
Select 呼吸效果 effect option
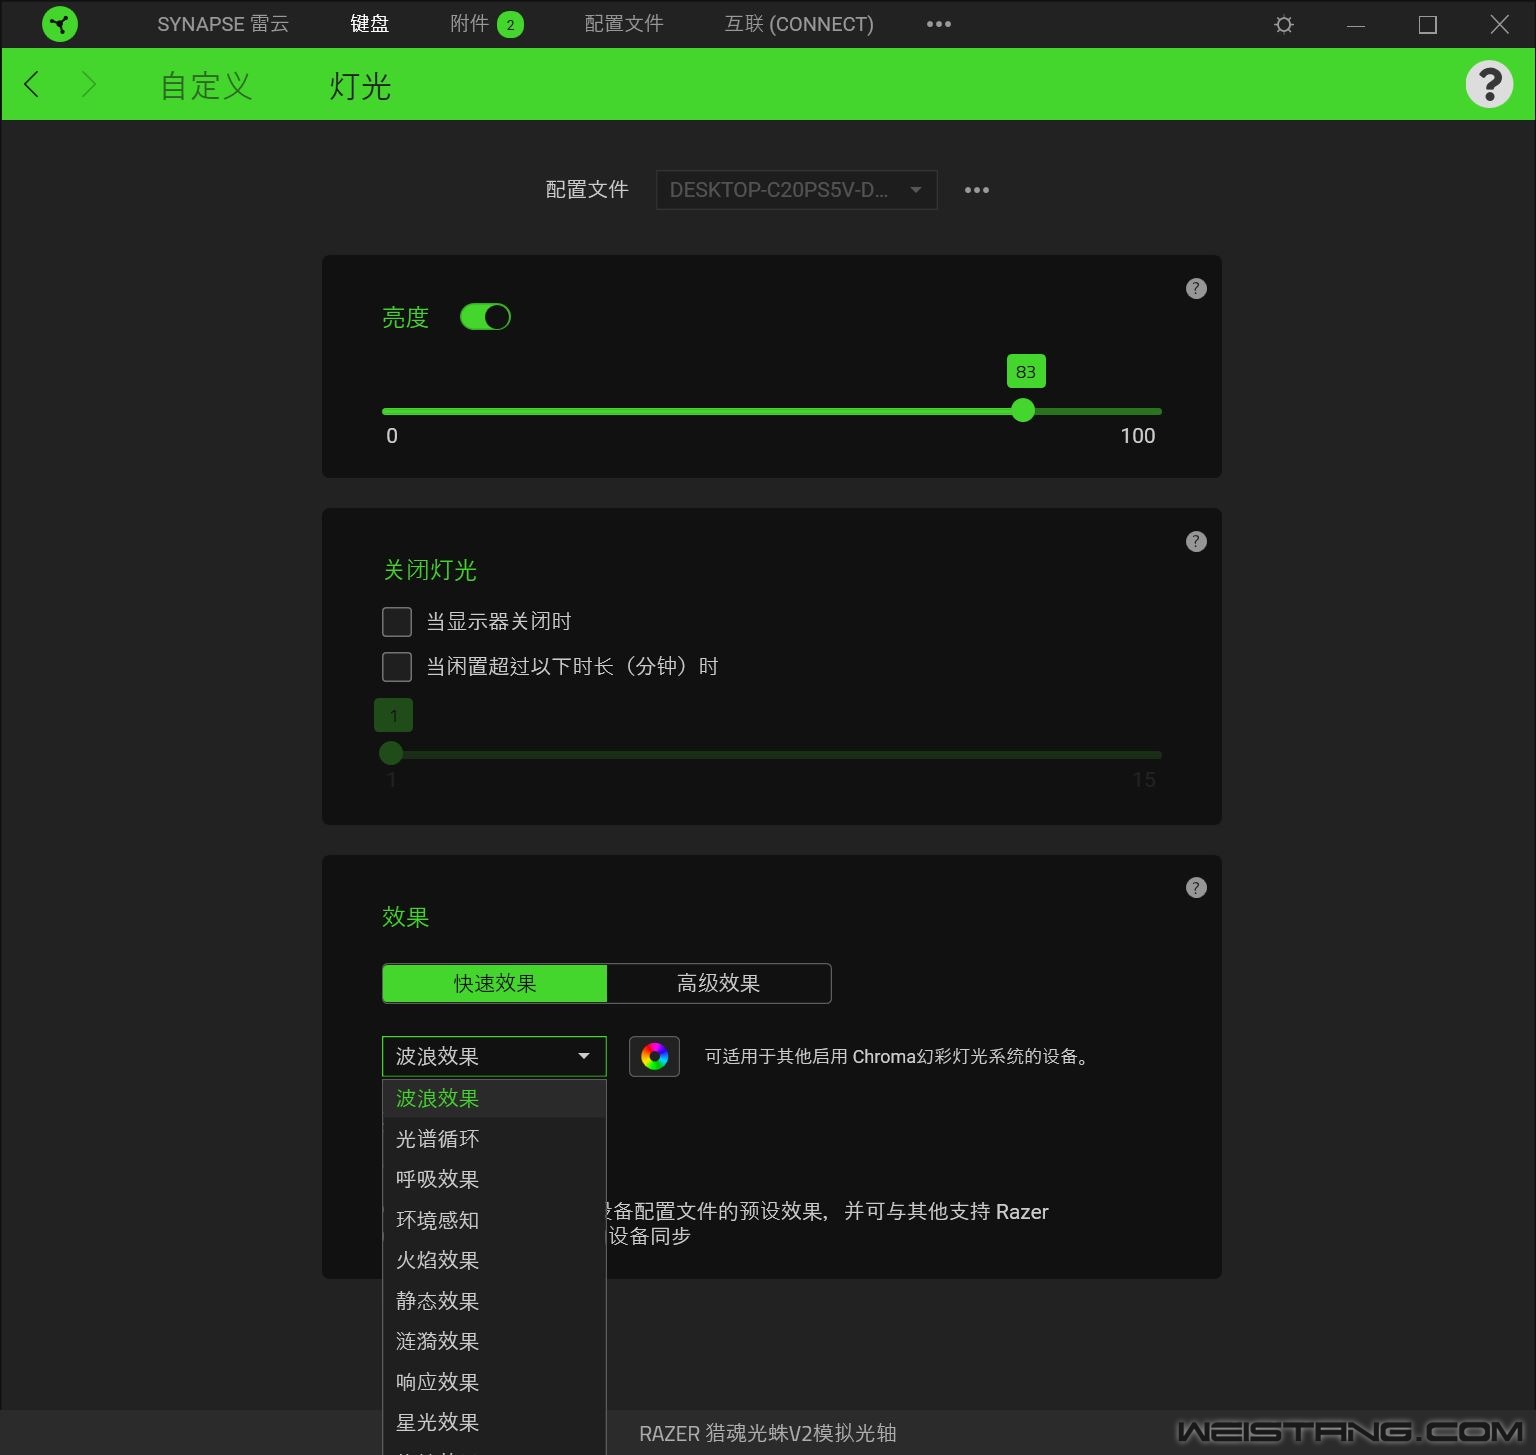click(494, 1179)
